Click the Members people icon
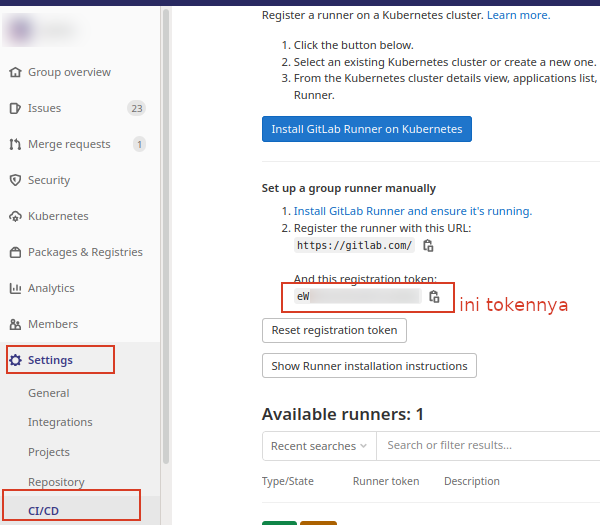Viewport: 600px width, 525px height. (15, 325)
